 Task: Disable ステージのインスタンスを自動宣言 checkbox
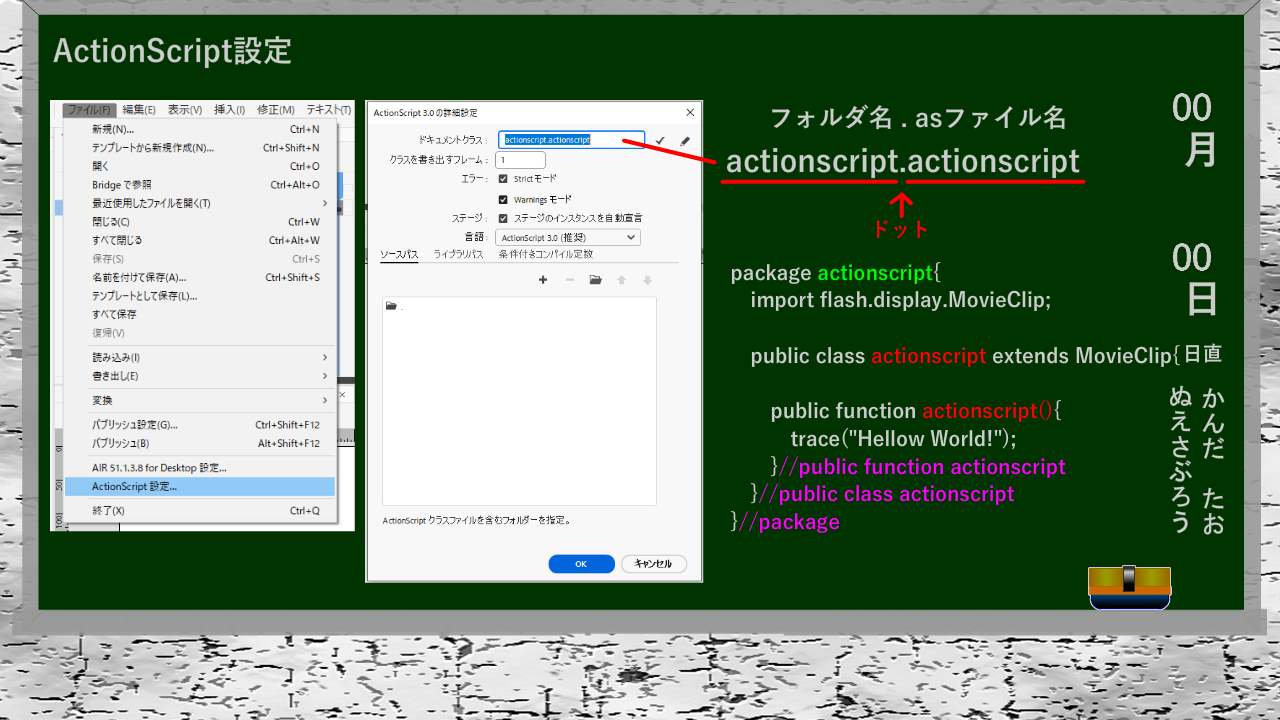pyautogui.click(x=503, y=218)
